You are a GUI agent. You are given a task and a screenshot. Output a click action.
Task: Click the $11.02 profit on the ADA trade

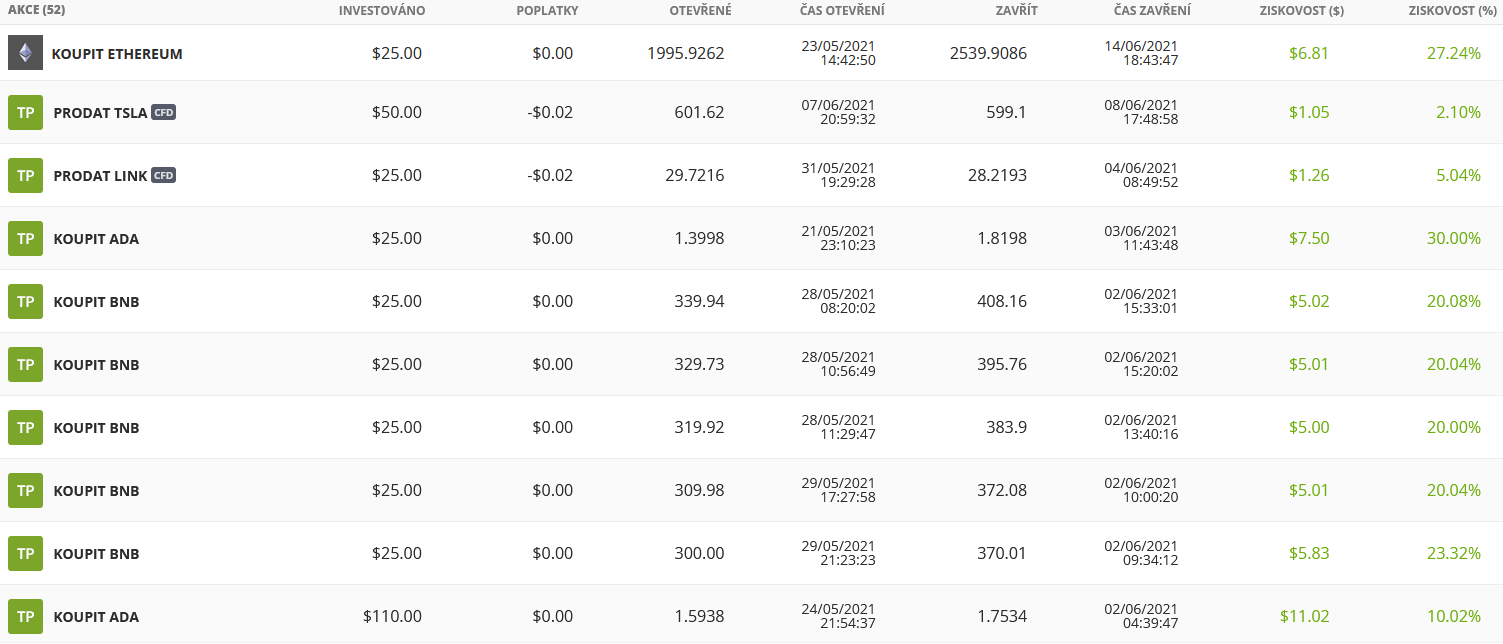pyautogui.click(x=1304, y=616)
